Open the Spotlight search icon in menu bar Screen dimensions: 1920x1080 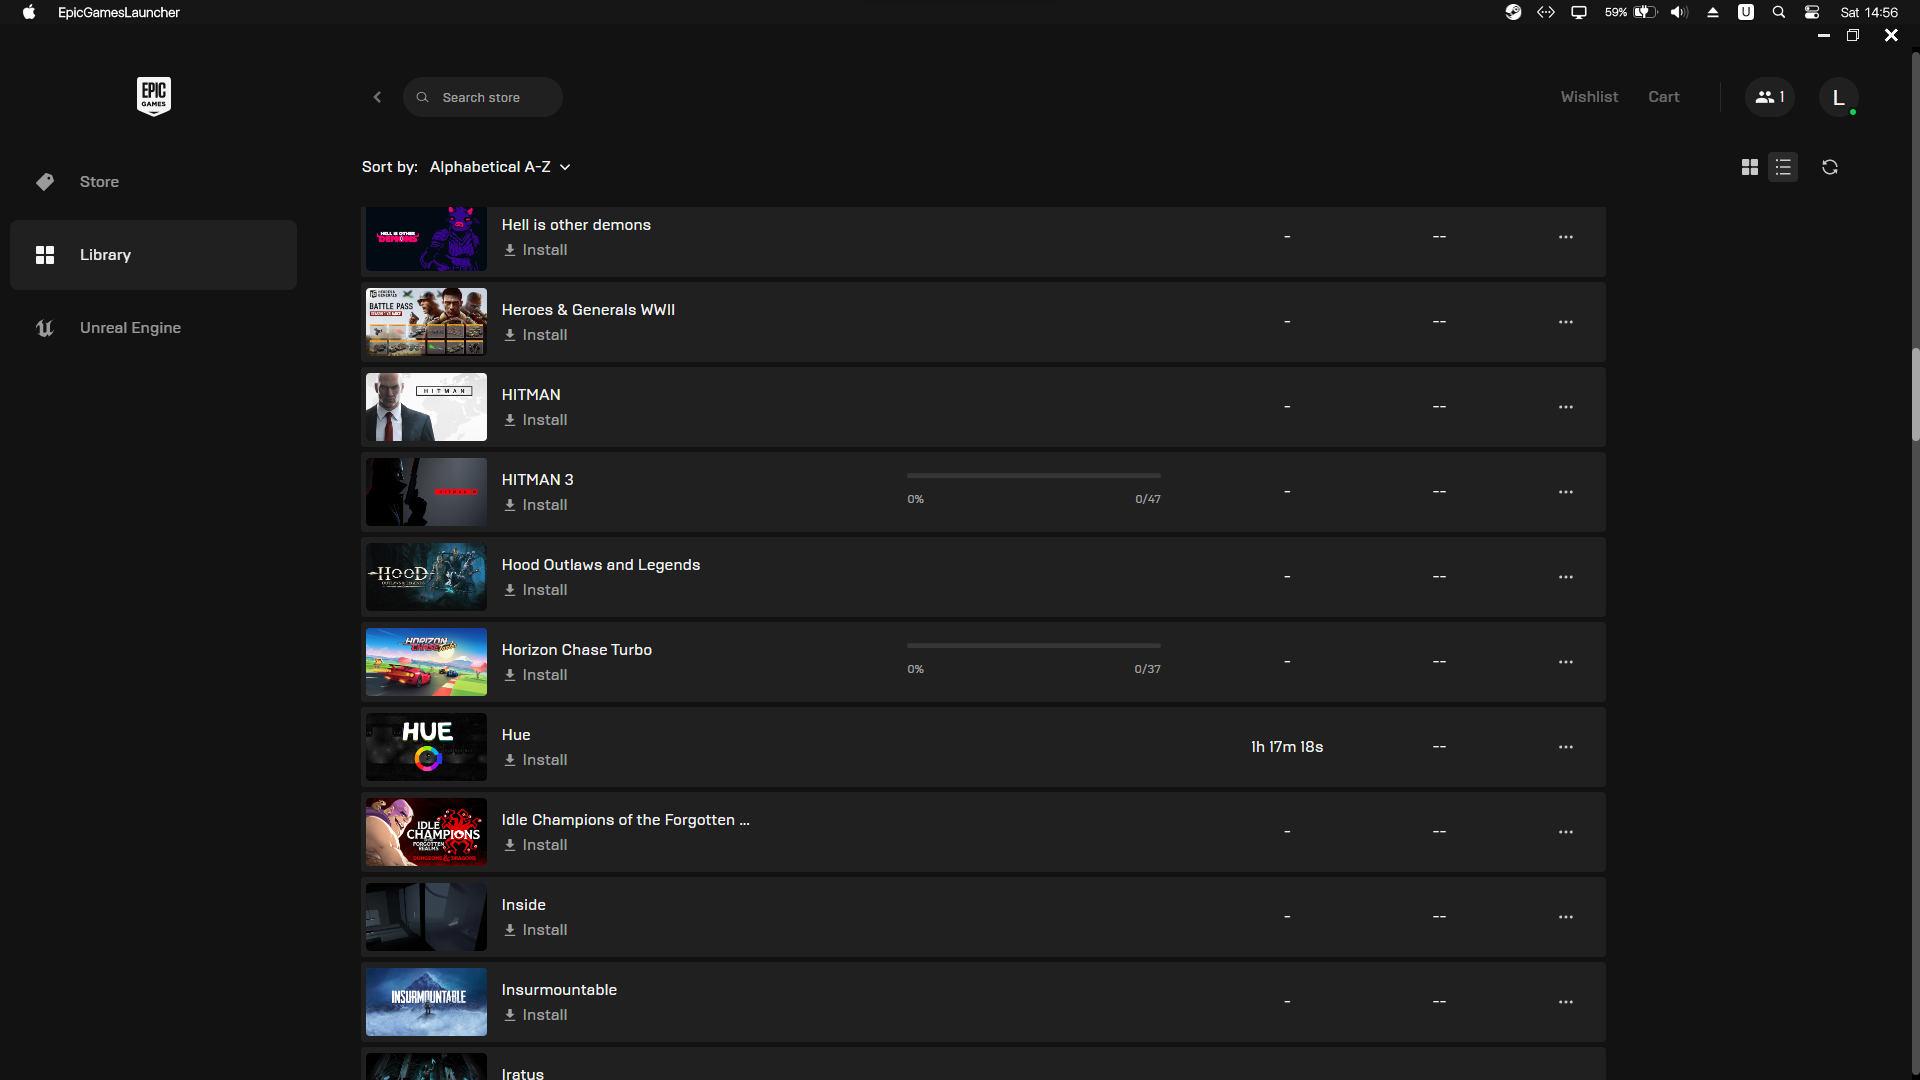(x=1778, y=12)
